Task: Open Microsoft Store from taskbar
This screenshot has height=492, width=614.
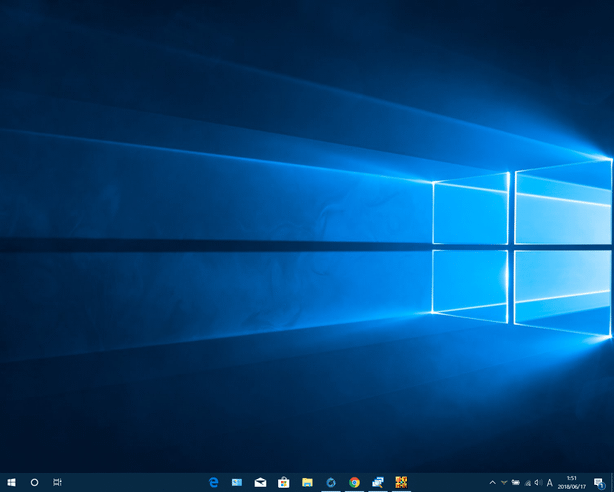Action: (x=284, y=482)
